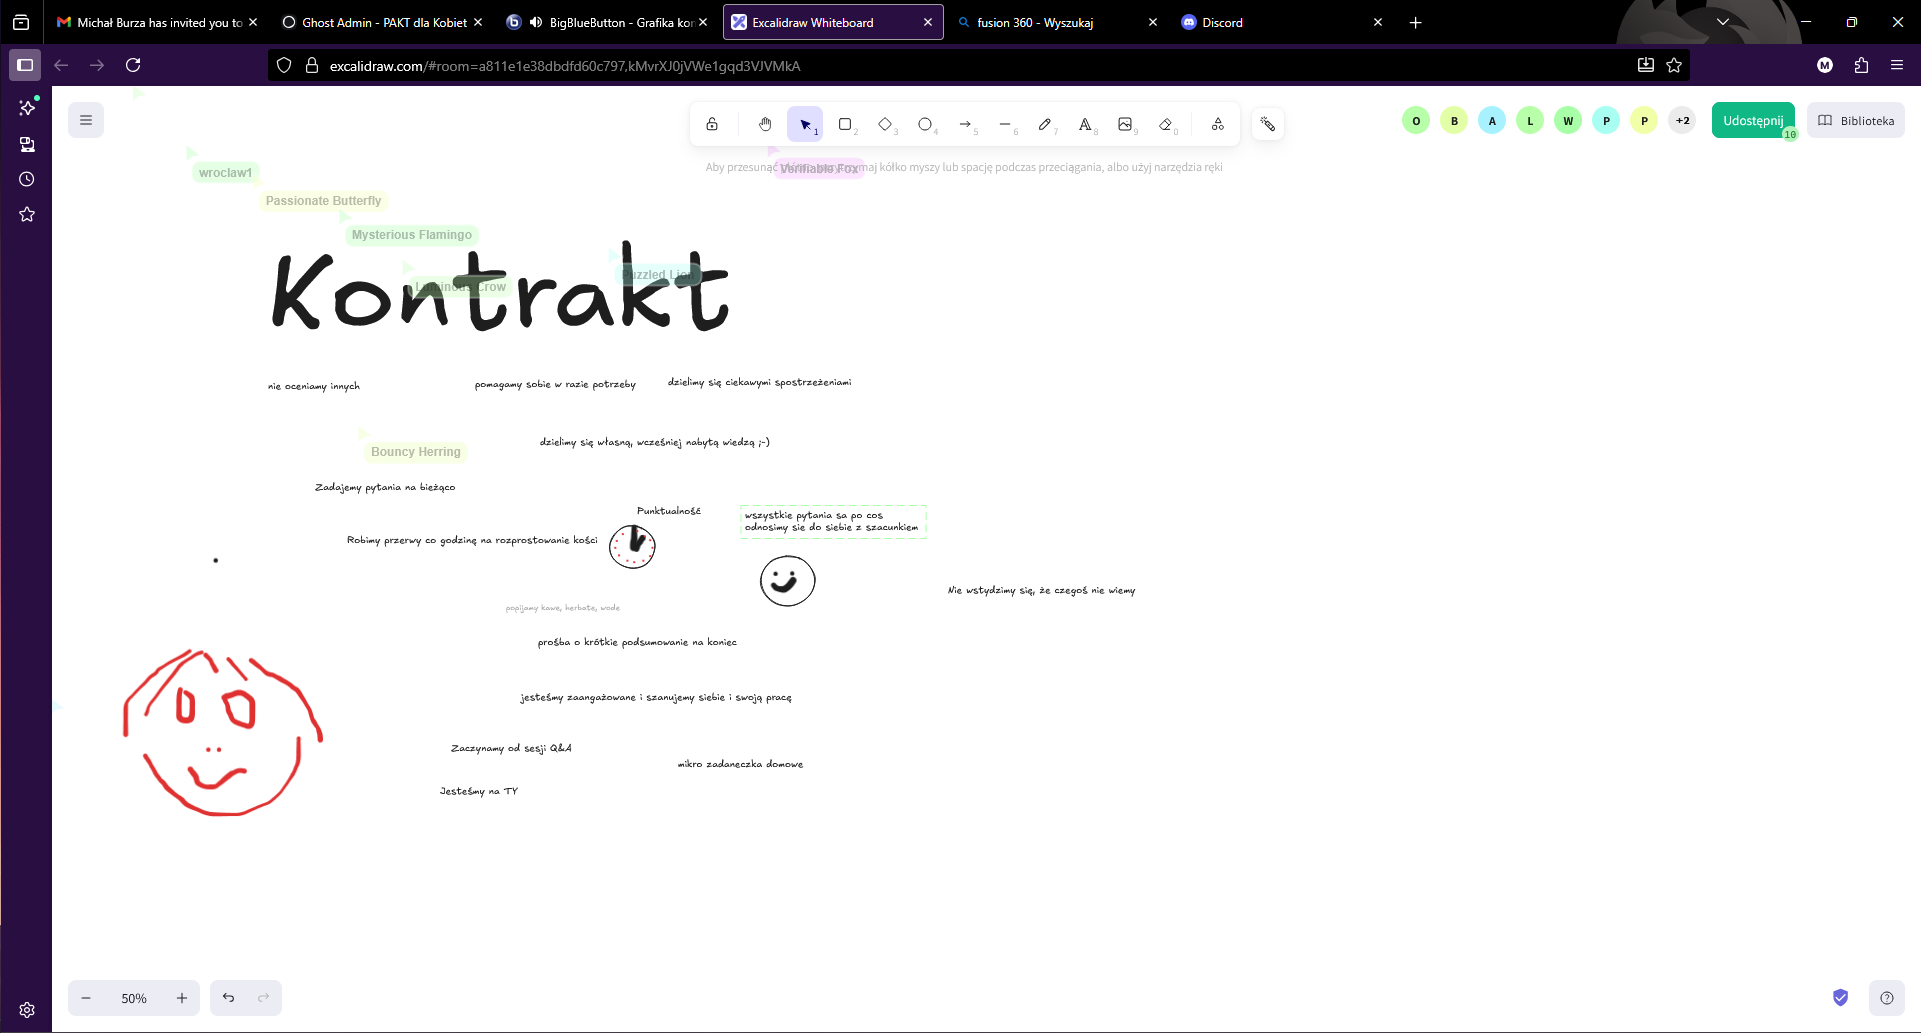This screenshot has width=1921, height=1033.
Task: Click the green Udostępnij share button
Action: tap(1752, 121)
